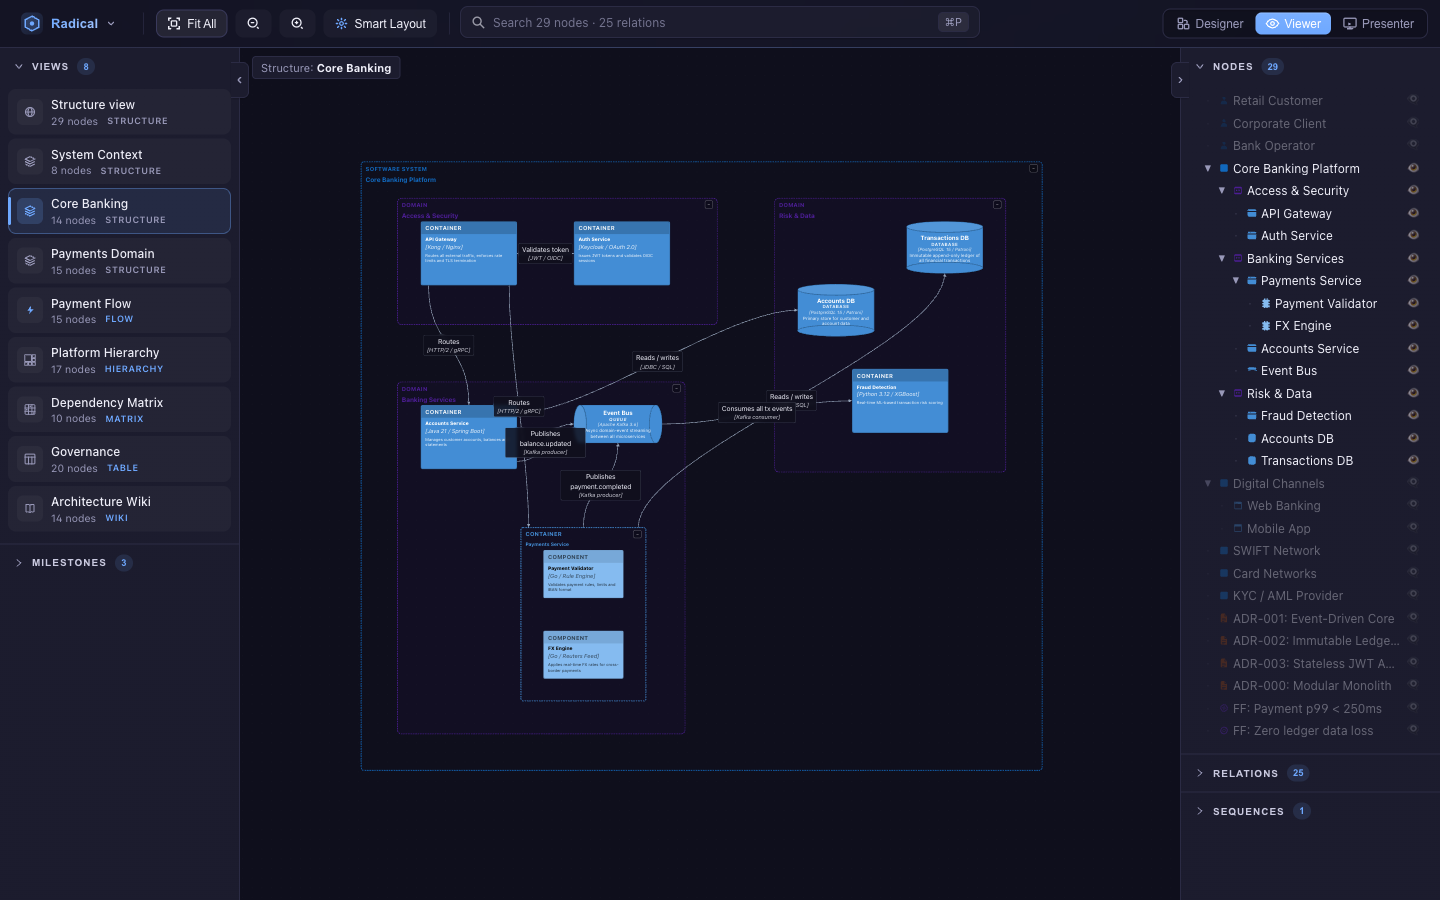Click the Radical logo icon
1440x900 pixels.
coord(31,23)
